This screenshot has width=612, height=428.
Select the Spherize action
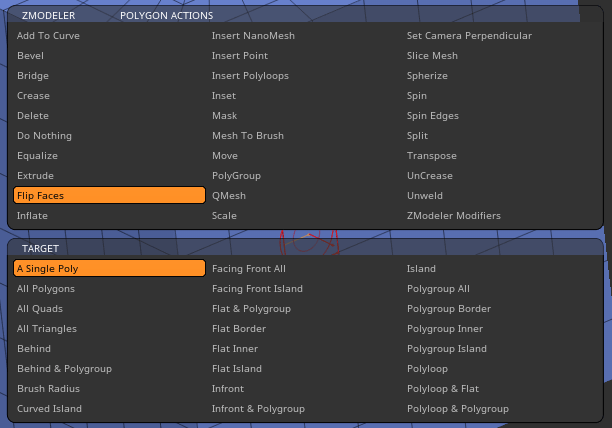[428, 76]
